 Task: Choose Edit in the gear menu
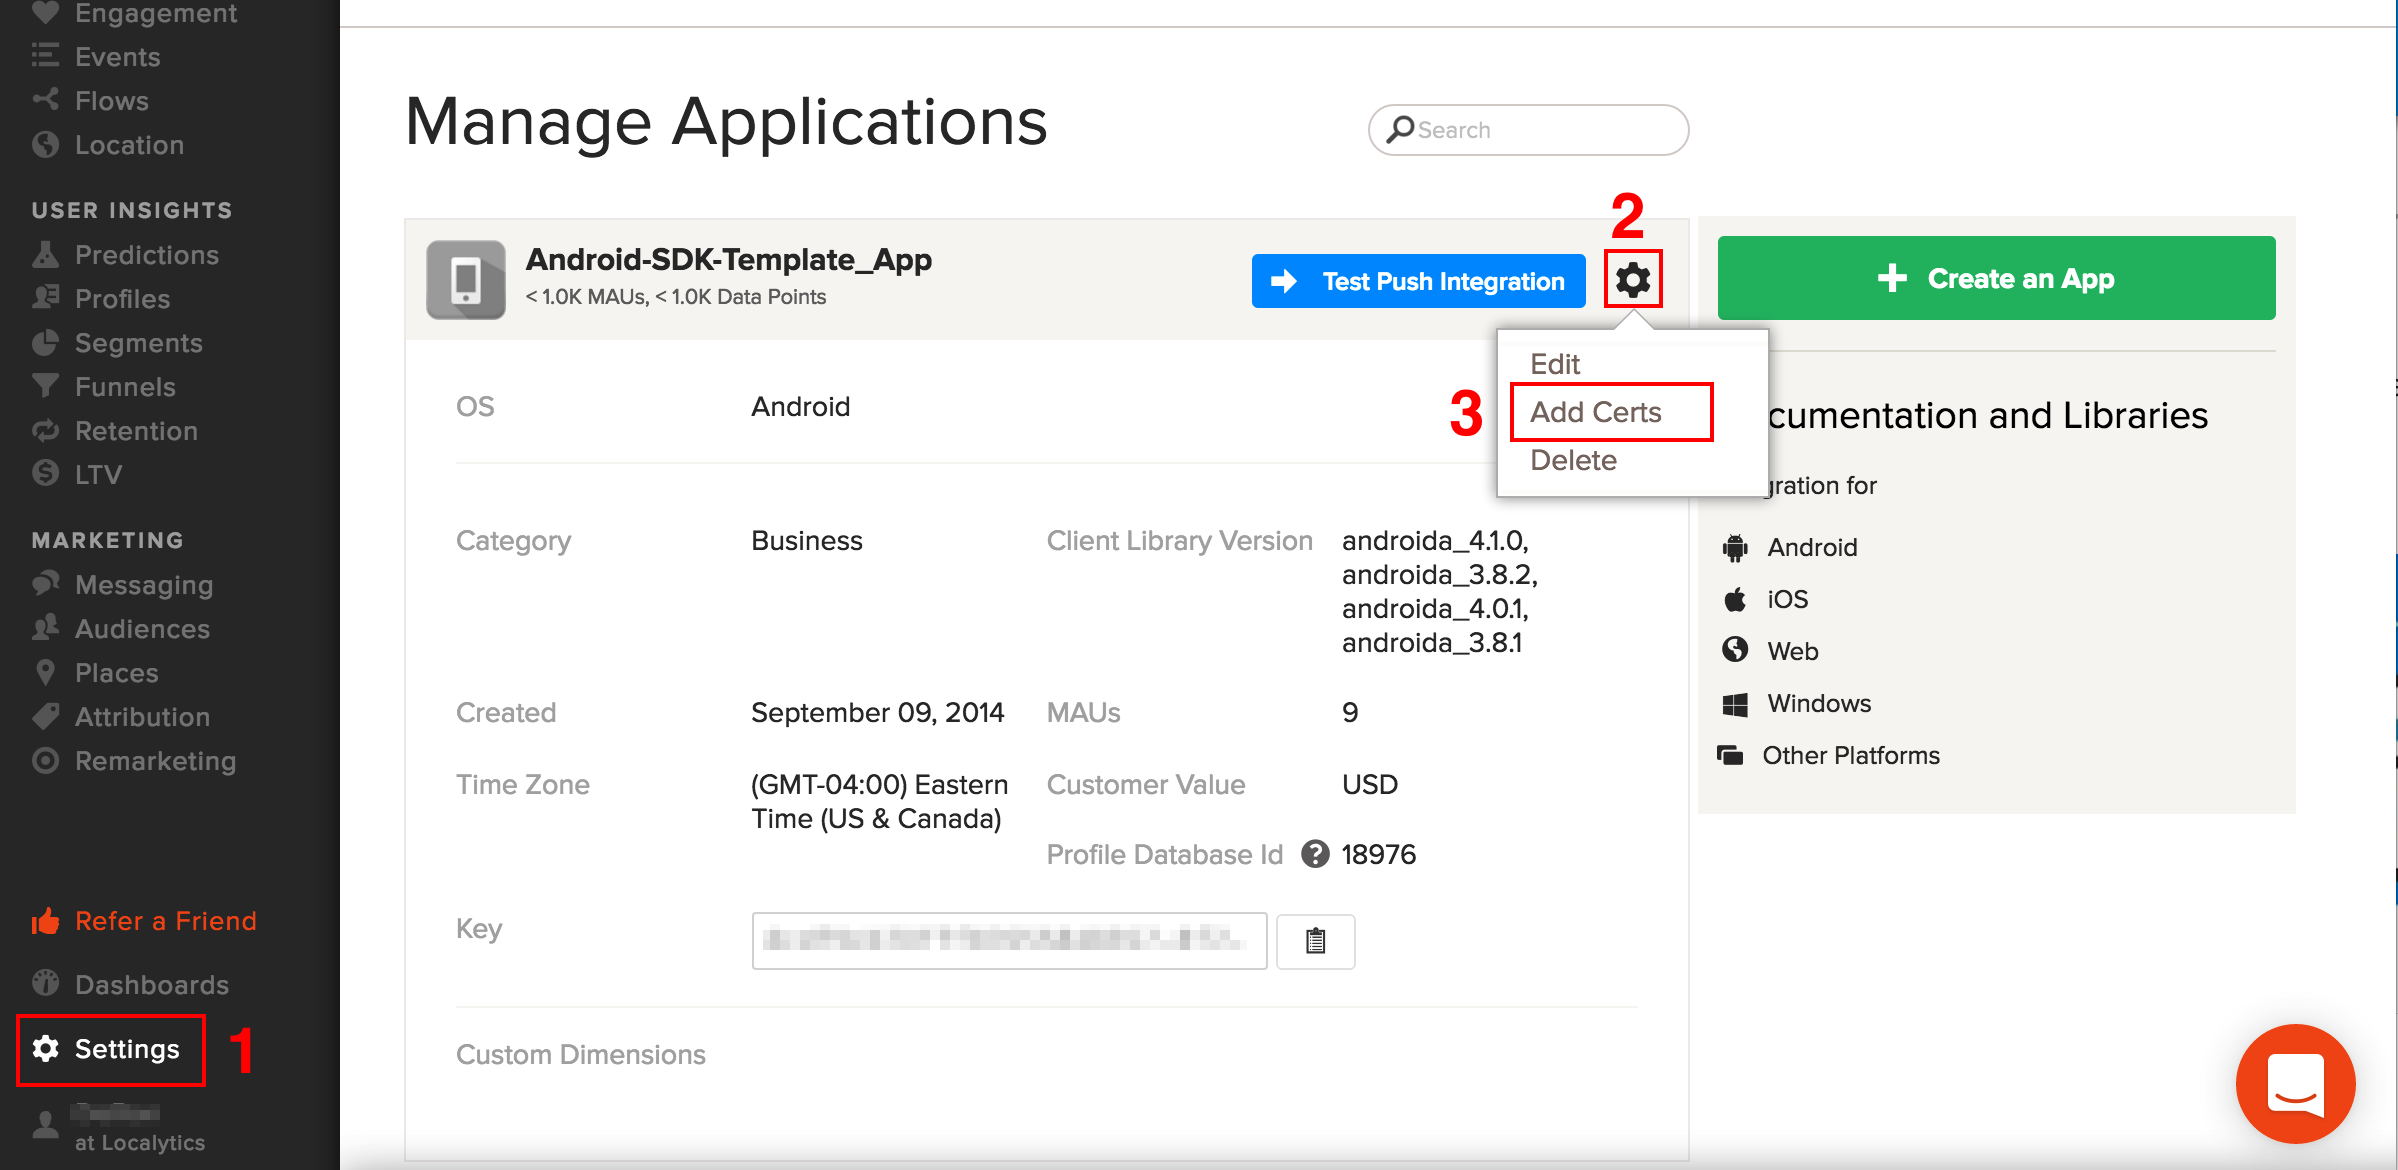(x=1555, y=364)
